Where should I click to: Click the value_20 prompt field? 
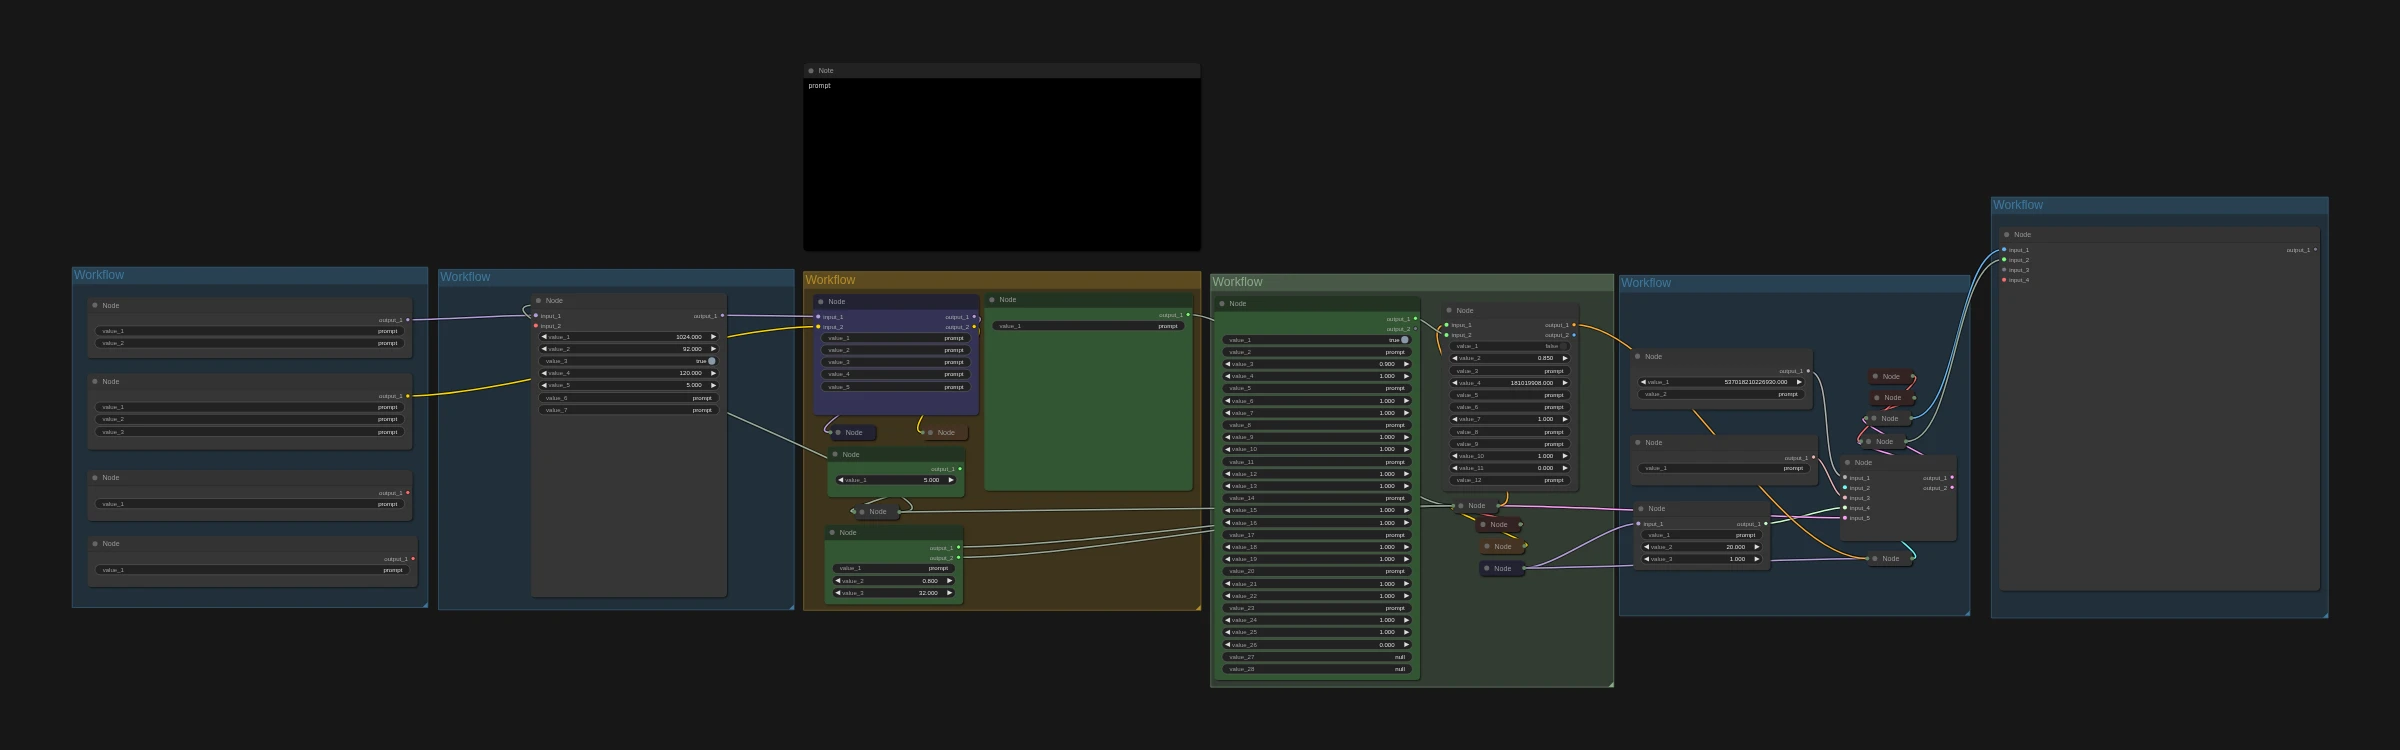(1318, 571)
